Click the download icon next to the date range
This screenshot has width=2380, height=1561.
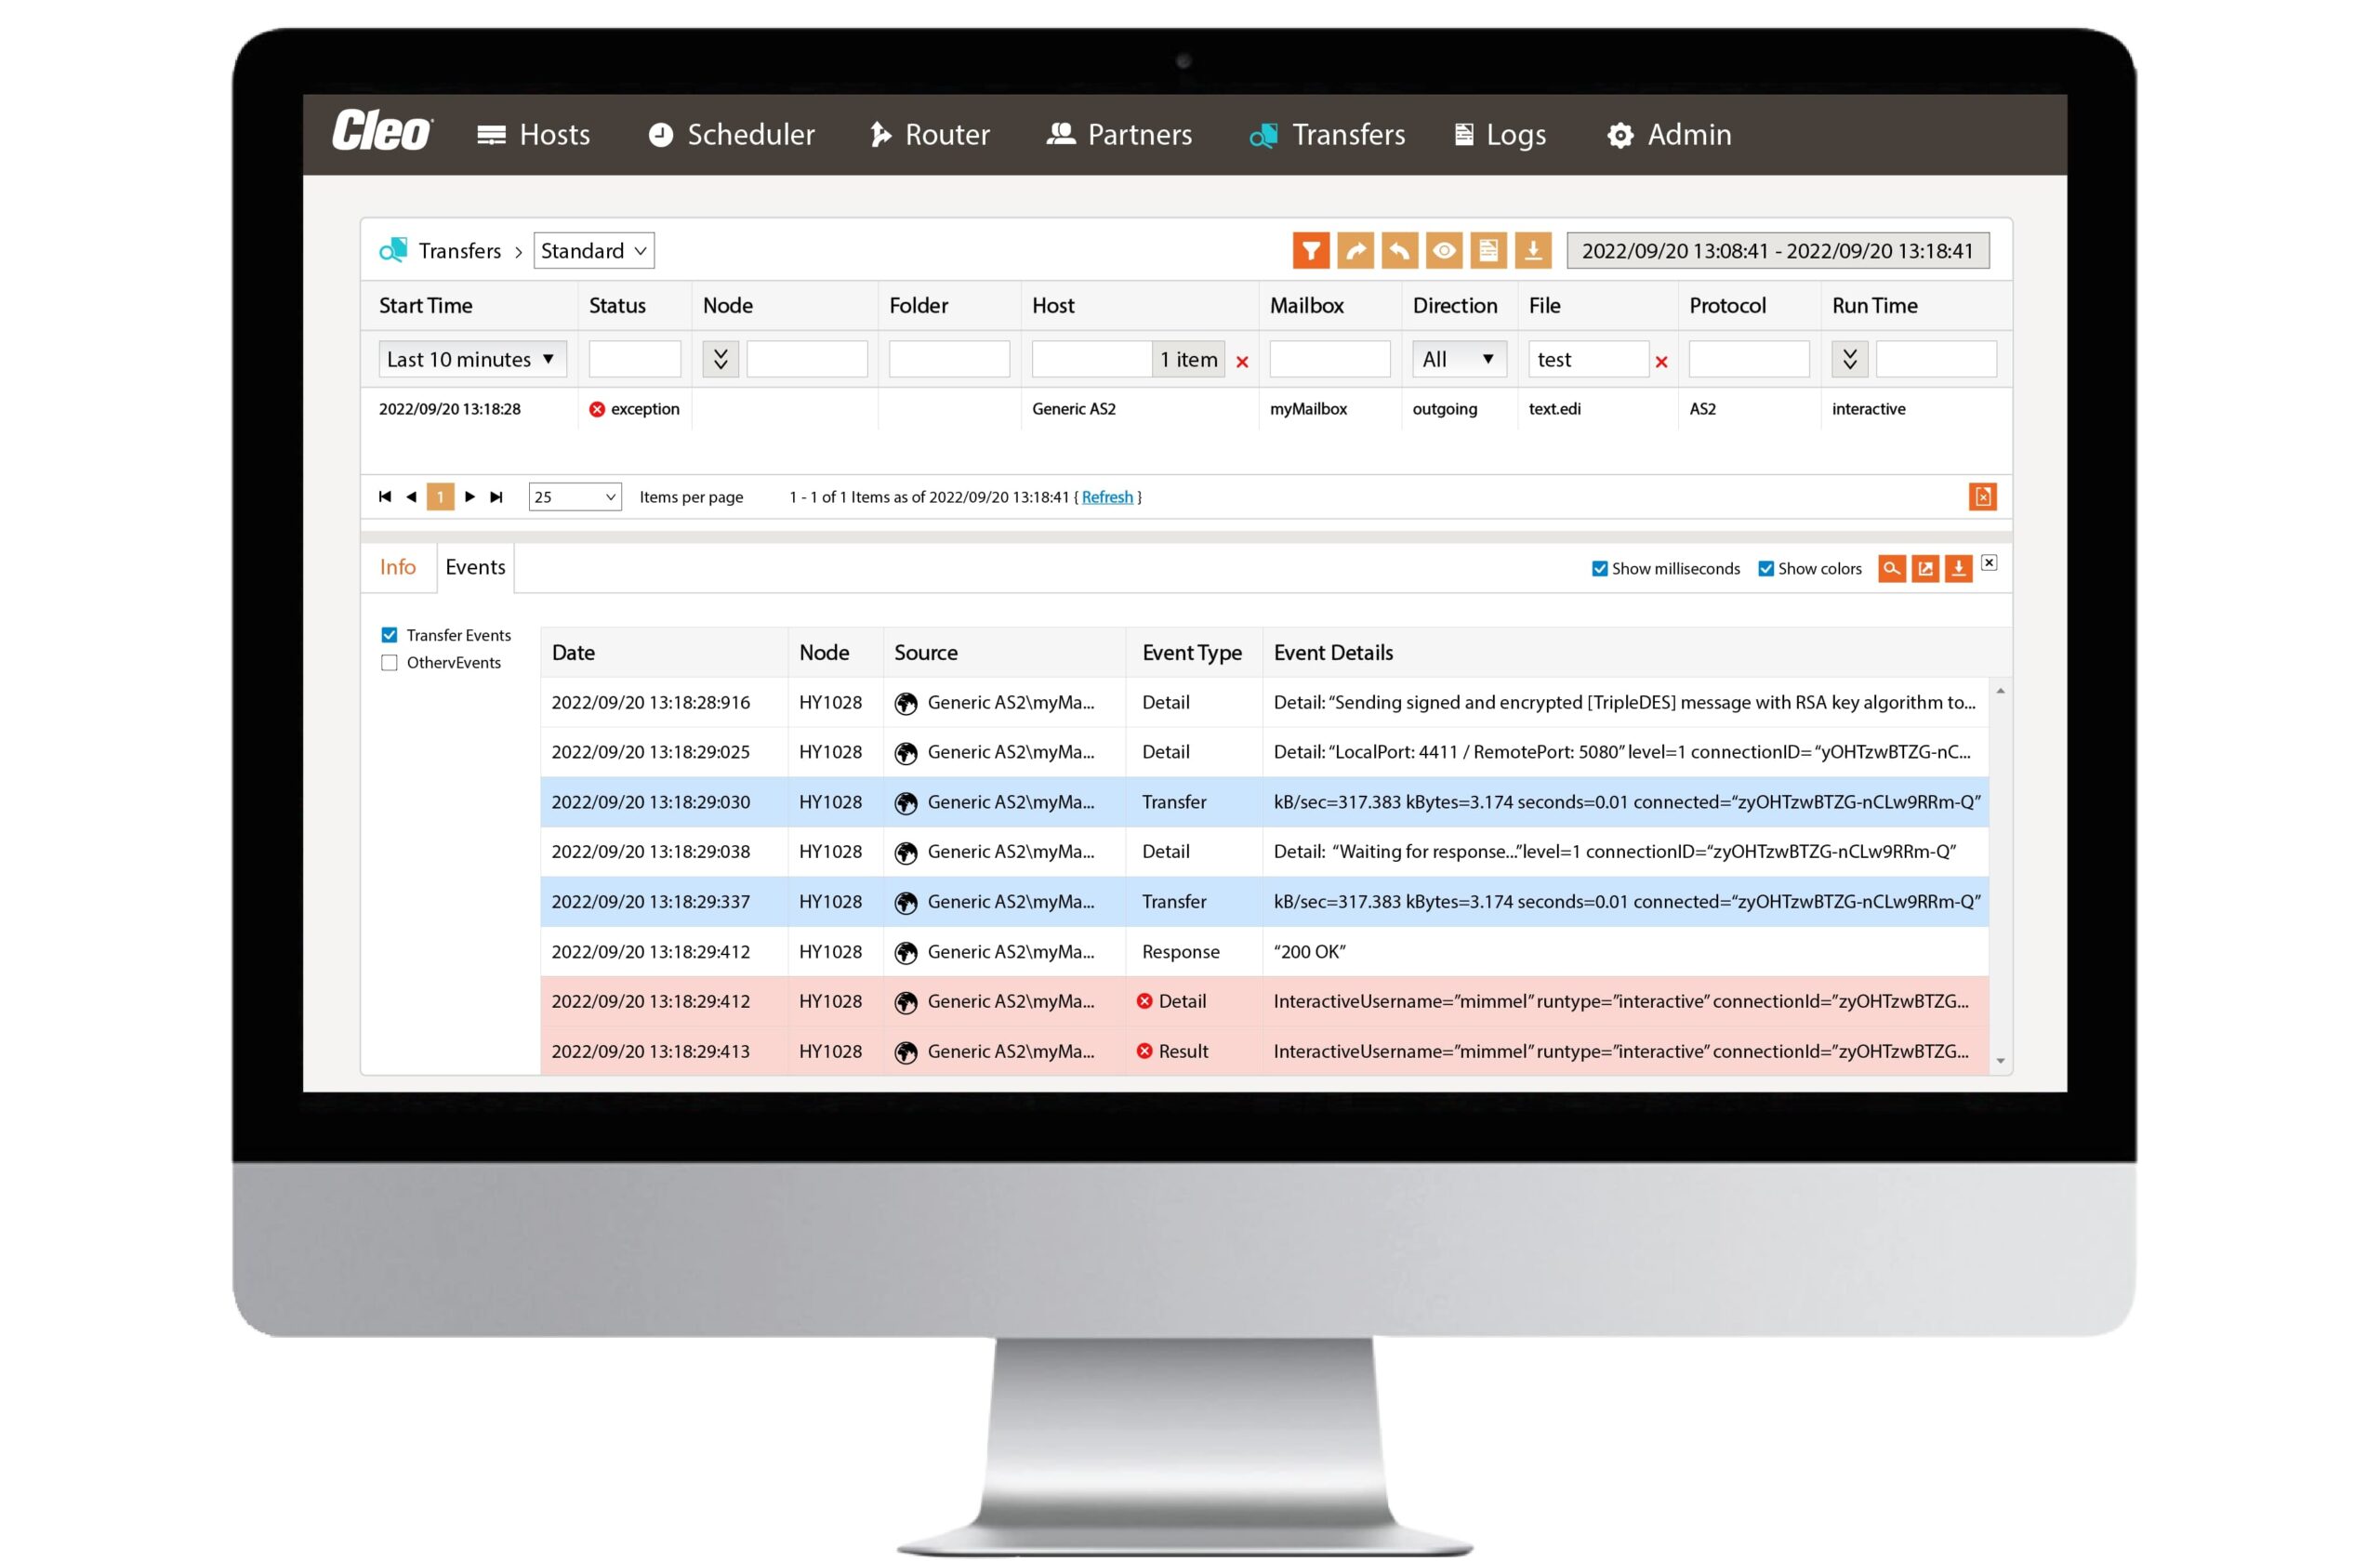click(x=1534, y=250)
